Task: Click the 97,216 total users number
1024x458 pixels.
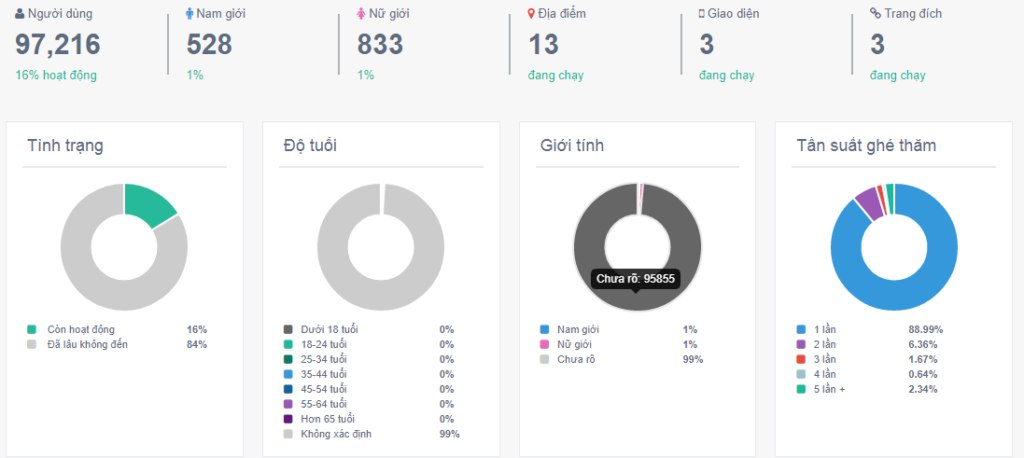Action: pos(58,44)
